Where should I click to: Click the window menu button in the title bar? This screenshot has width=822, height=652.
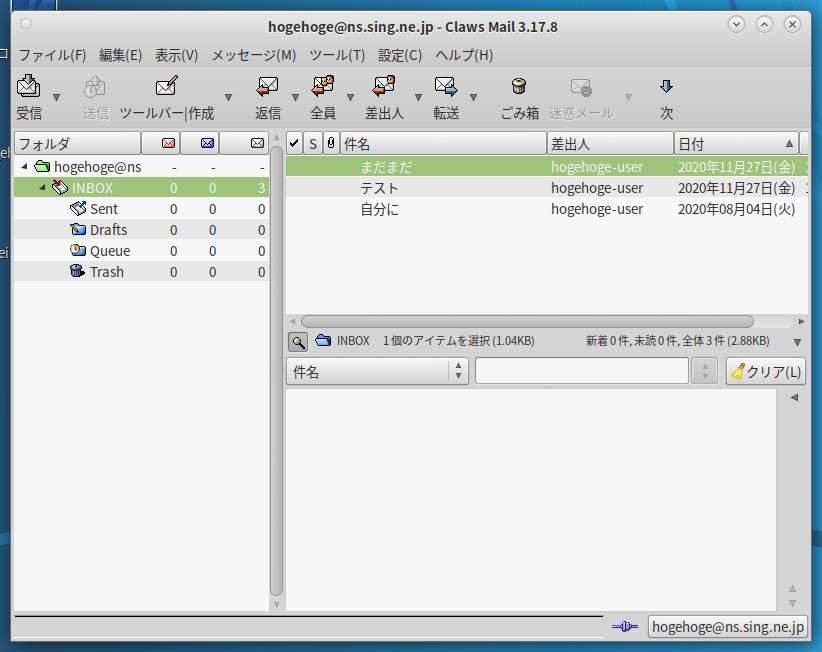point(26,24)
